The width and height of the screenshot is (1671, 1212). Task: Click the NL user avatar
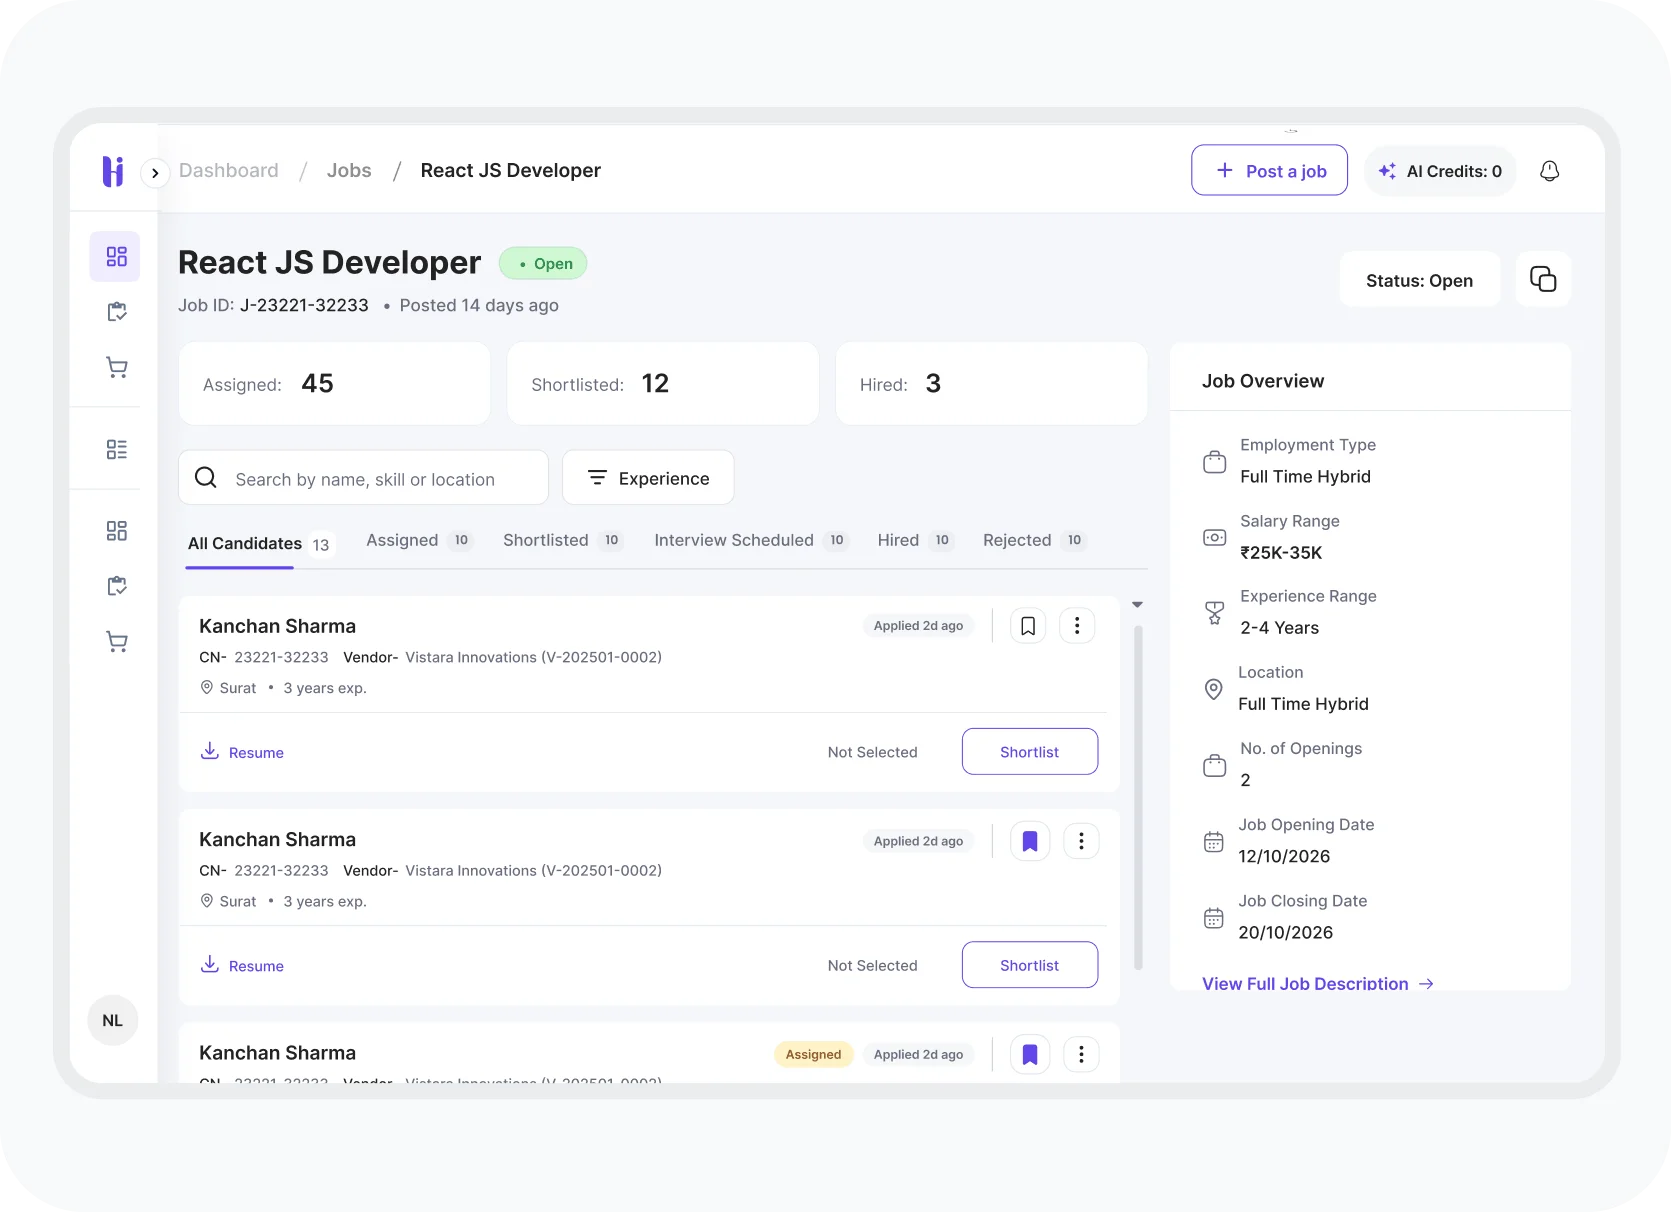(113, 1020)
